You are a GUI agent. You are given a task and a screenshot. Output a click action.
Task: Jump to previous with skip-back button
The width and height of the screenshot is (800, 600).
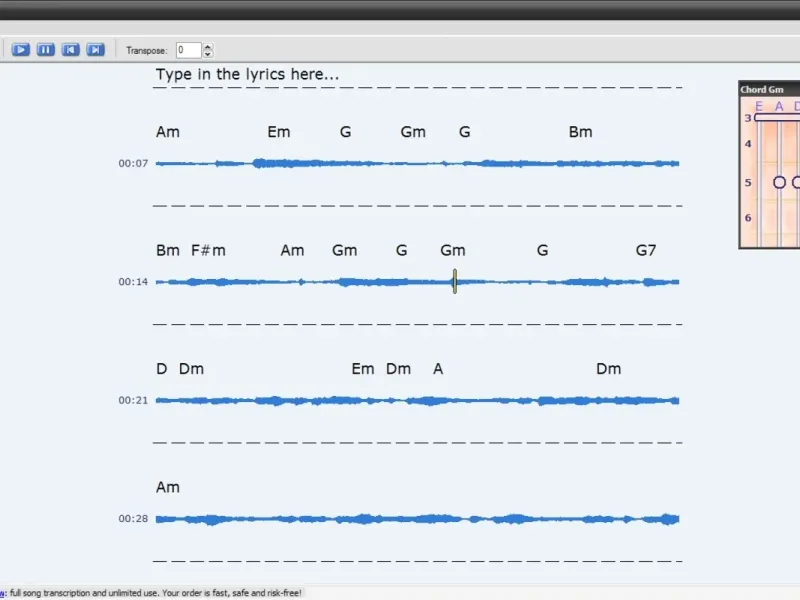click(x=70, y=49)
